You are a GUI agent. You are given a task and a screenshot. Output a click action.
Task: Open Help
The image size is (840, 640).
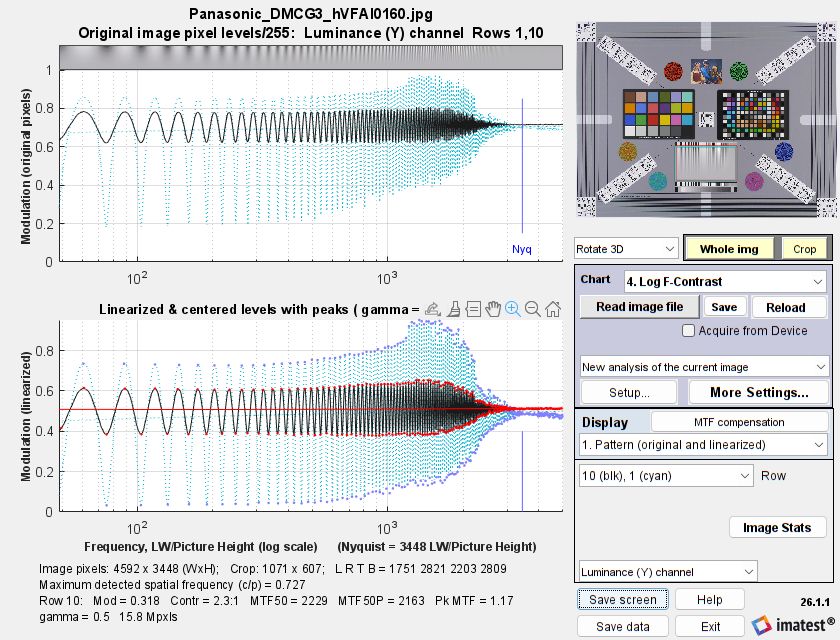[x=710, y=599]
